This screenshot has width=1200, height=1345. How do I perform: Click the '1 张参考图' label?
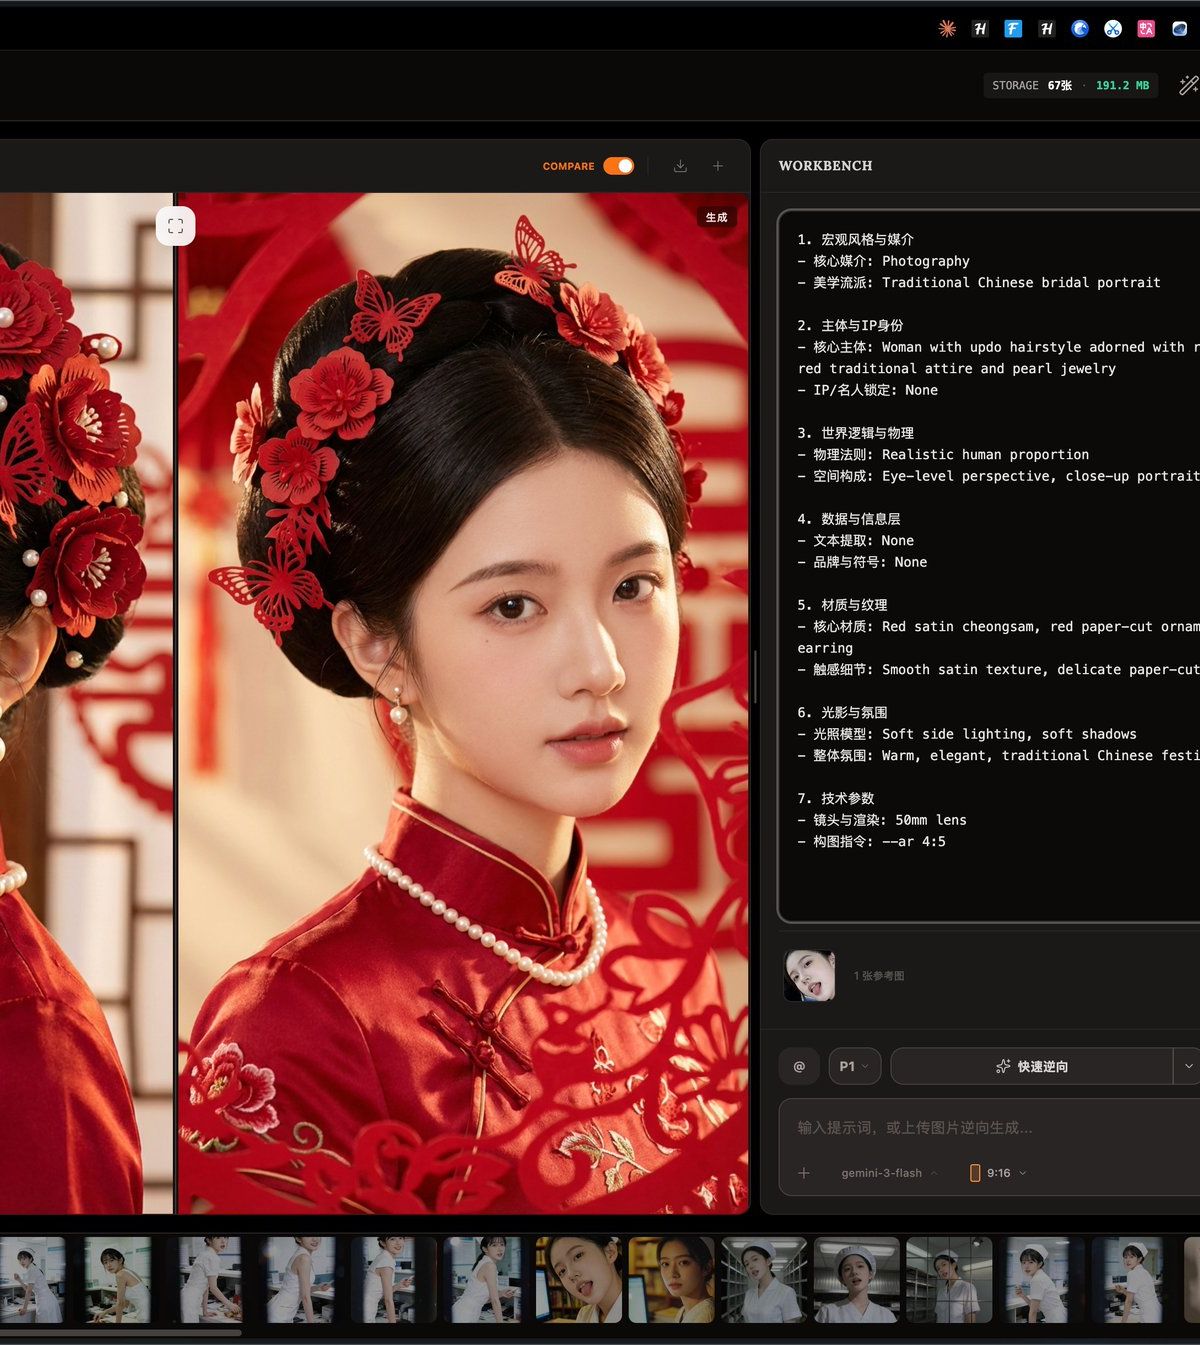tap(879, 976)
